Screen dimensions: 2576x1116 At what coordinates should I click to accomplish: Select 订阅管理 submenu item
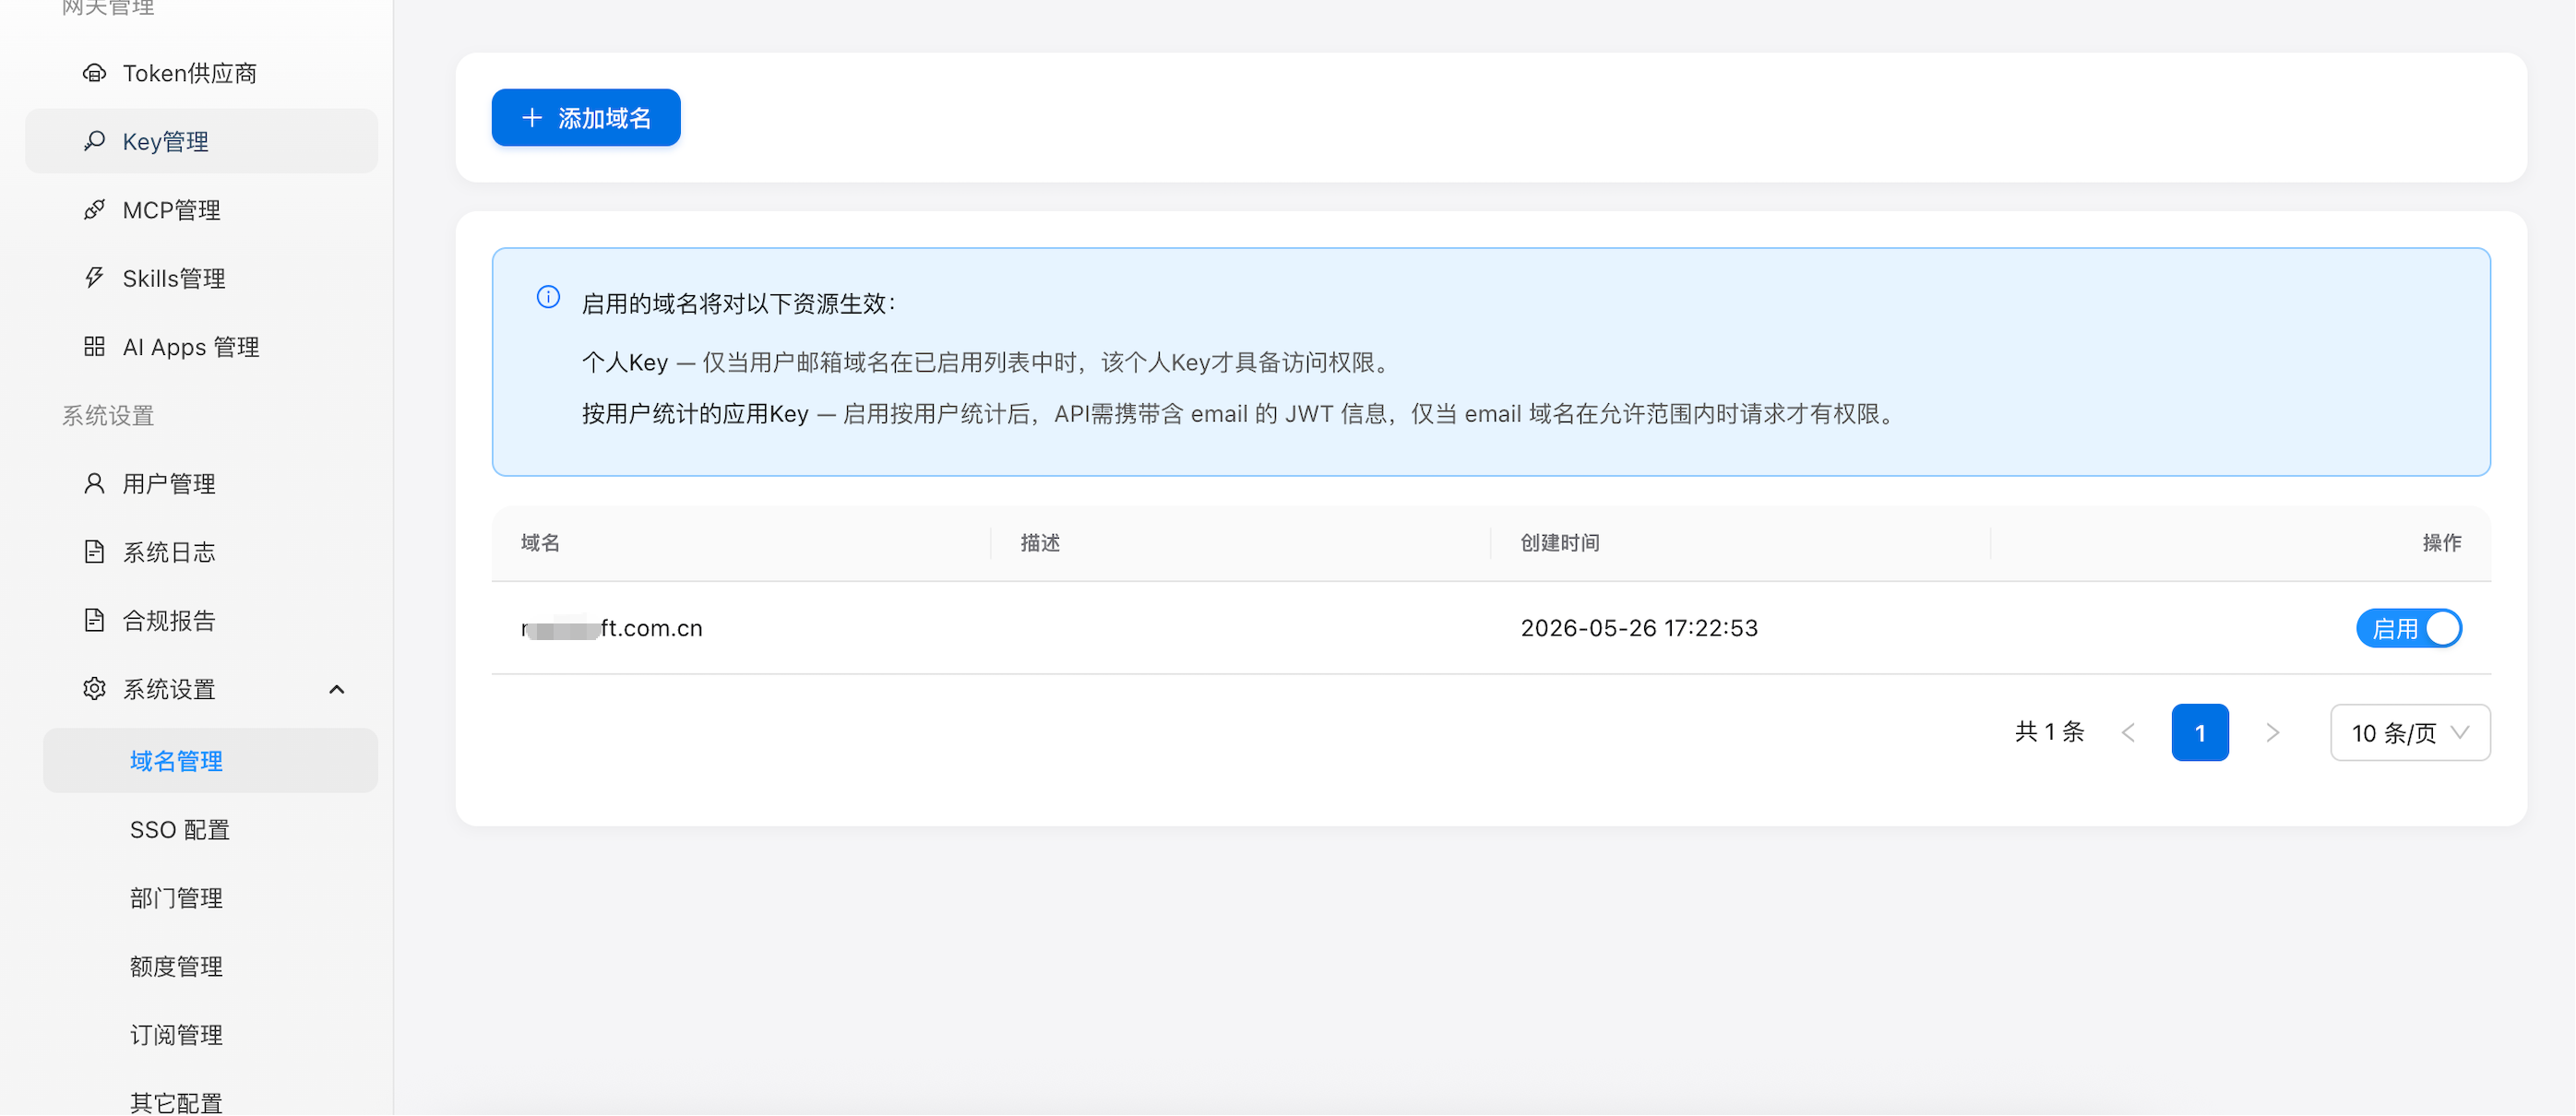210,1035
